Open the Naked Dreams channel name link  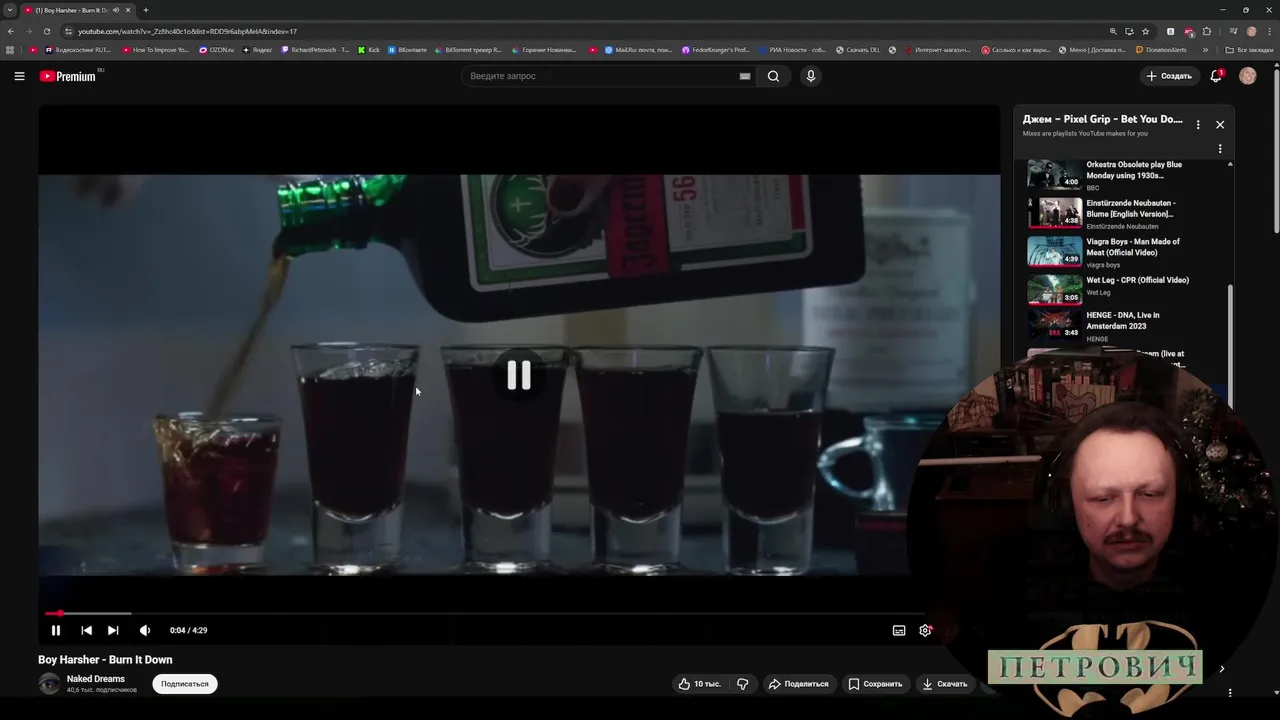96,679
